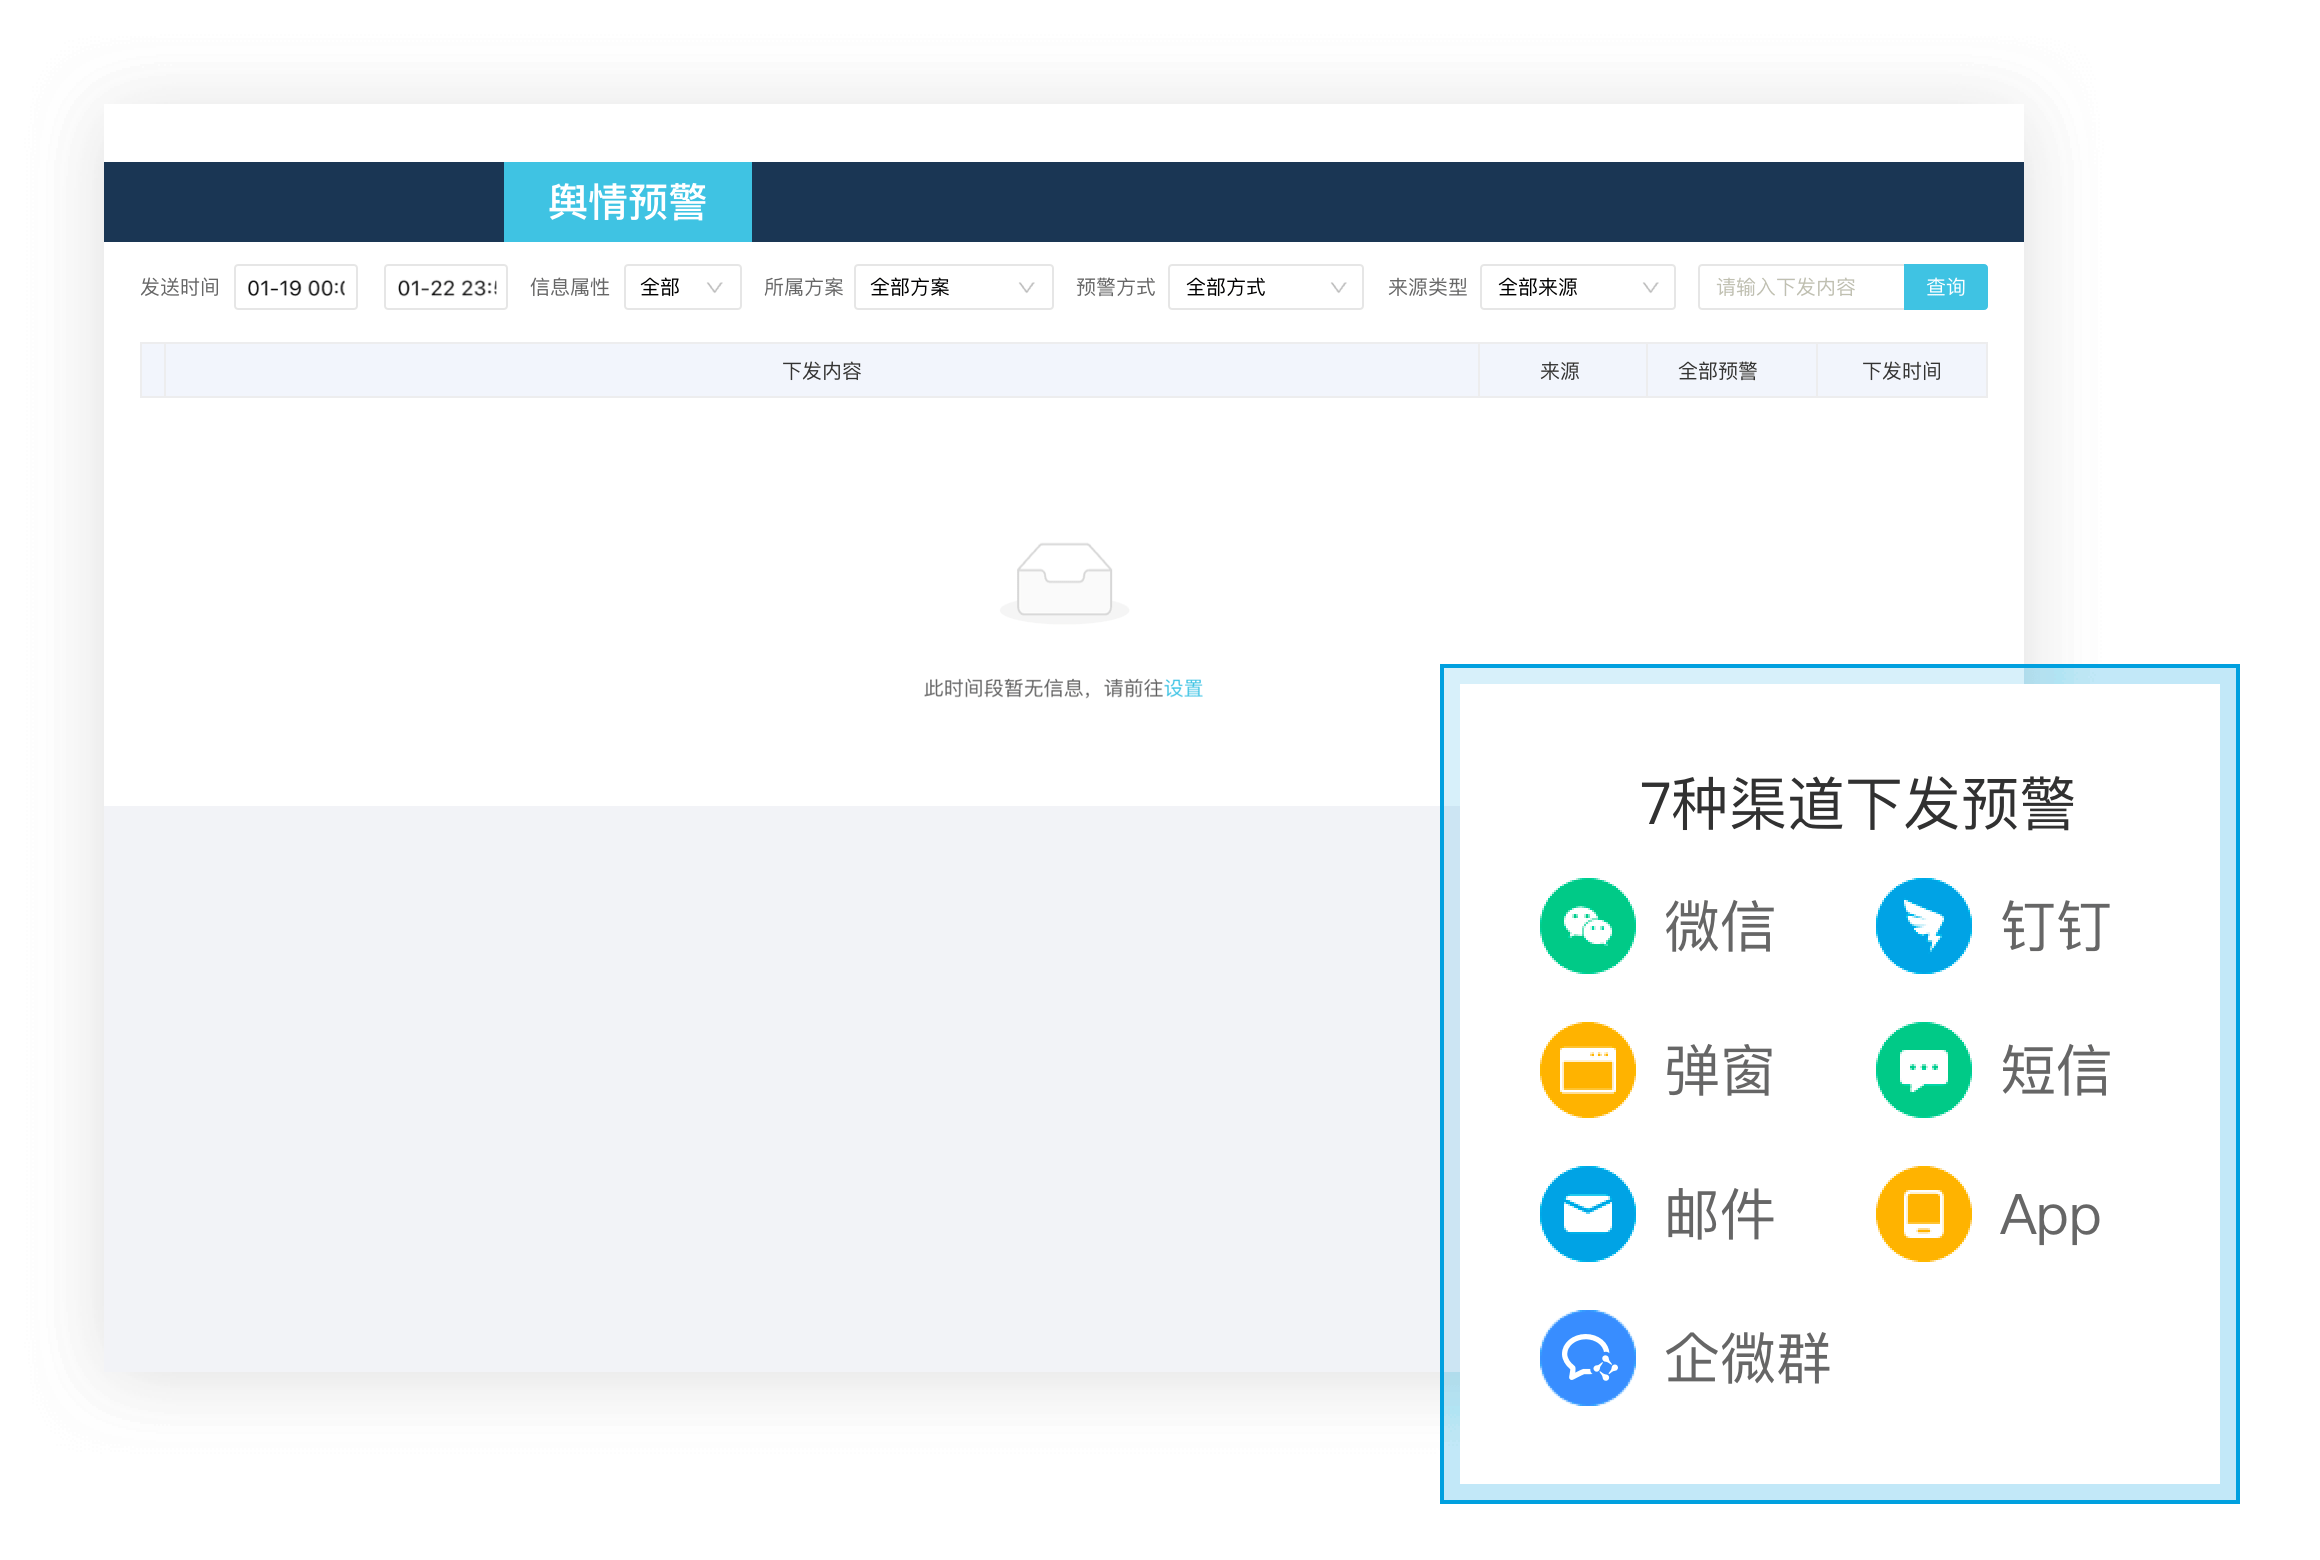Click the start time field 01-19
The height and width of the screenshot is (1560, 2320).
(296, 287)
